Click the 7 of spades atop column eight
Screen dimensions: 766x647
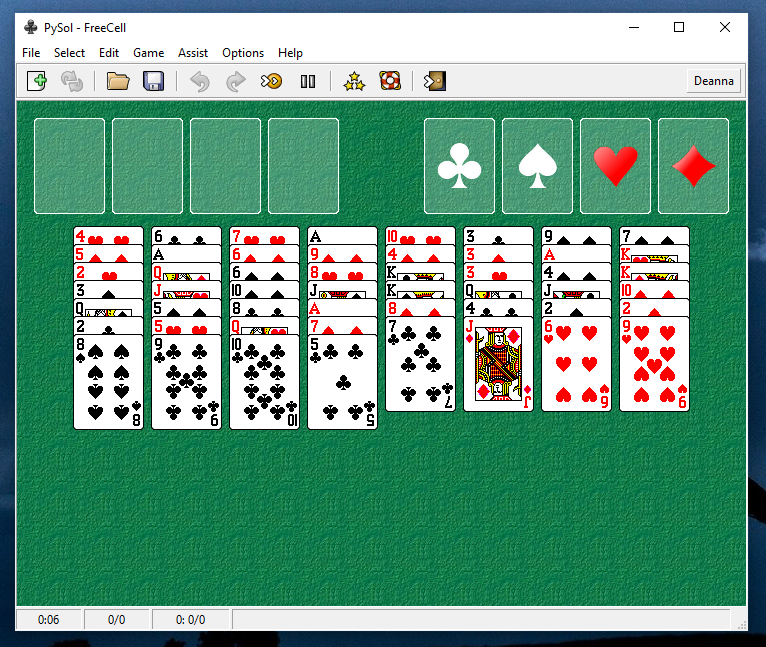654,236
